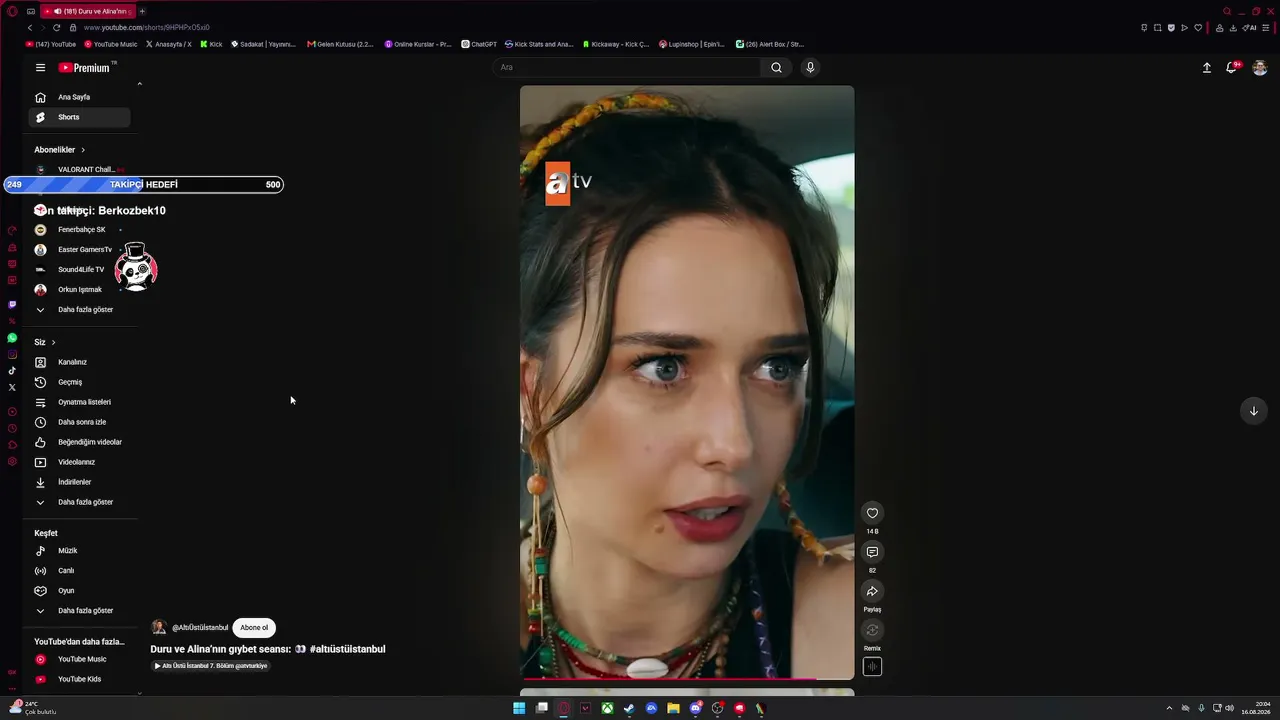Open the Fenerbahçe SK subscription
Screen dimensions: 1280x720
[x=80, y=230]
